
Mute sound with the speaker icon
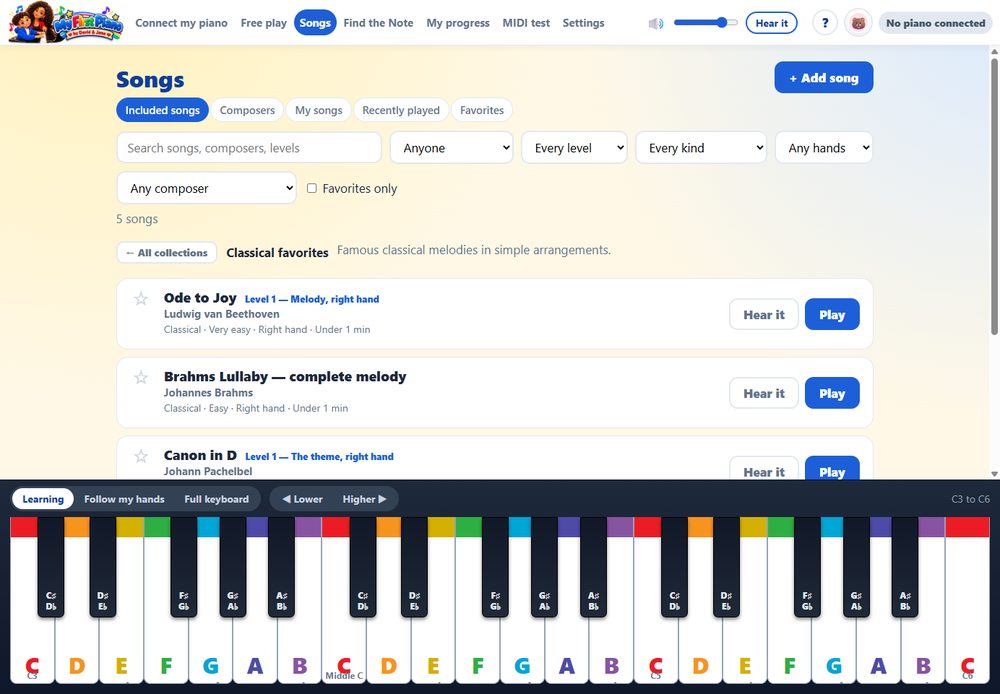[x=656, y=24]
